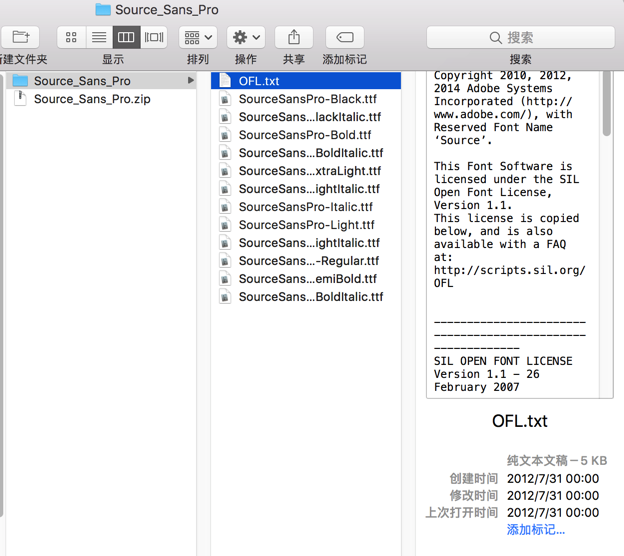The image size is (624, 556).
Task: Select SourceSansPro-Light.ttf
Action: tap(306, 225)
